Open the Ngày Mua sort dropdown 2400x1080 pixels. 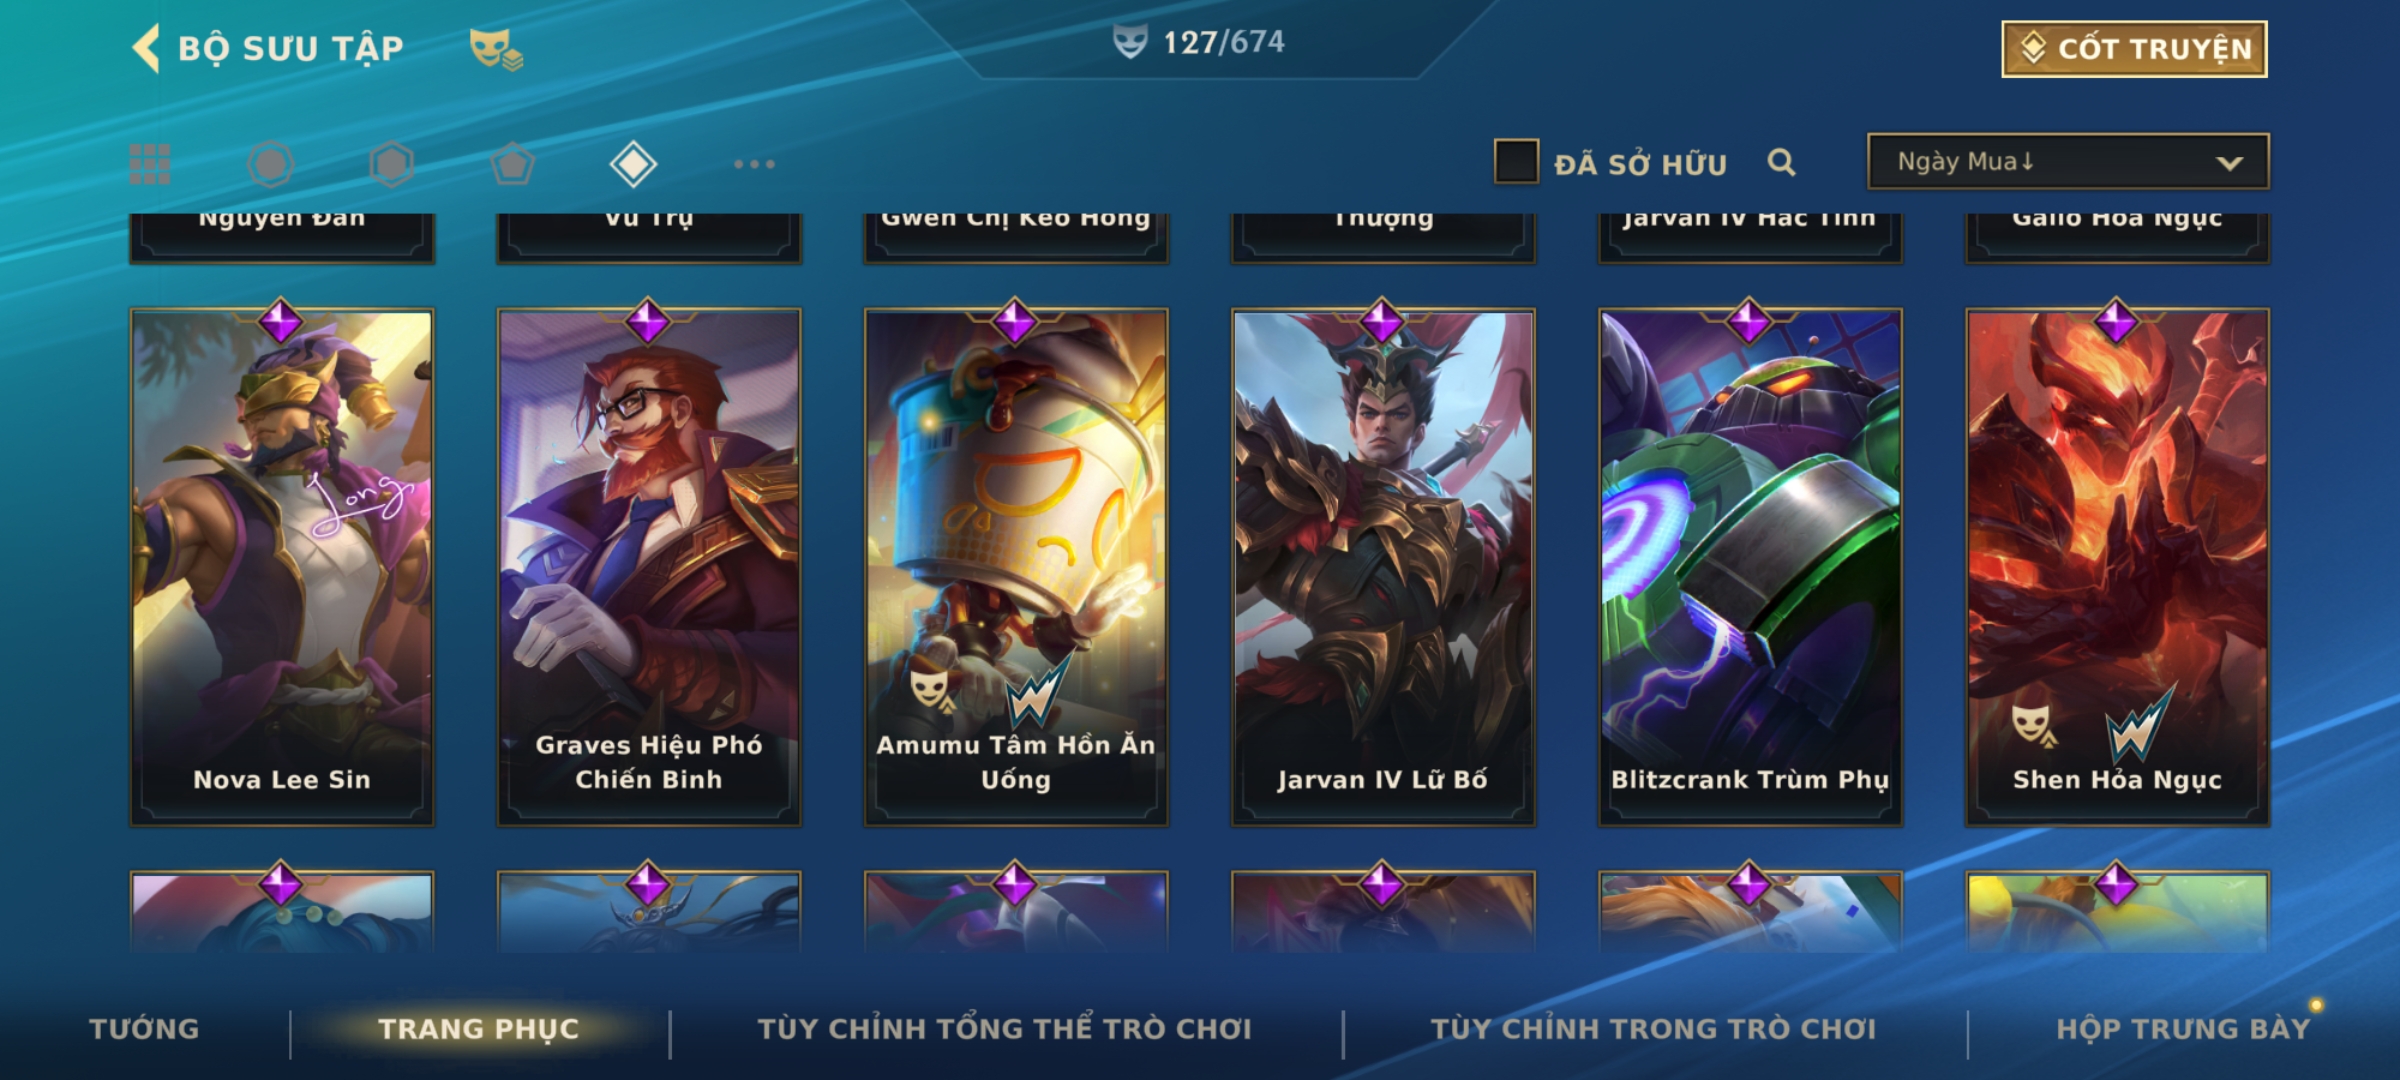[2068, 161]
